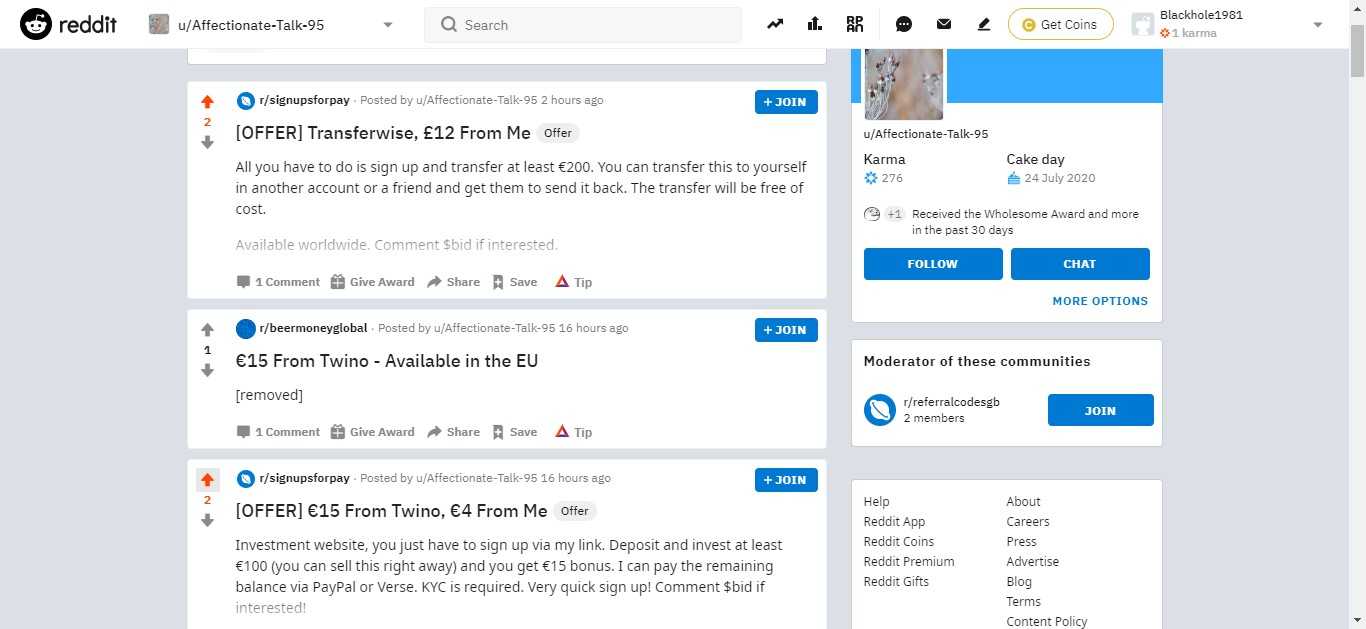Open the Popular trending arrow icon

[775, 24]
